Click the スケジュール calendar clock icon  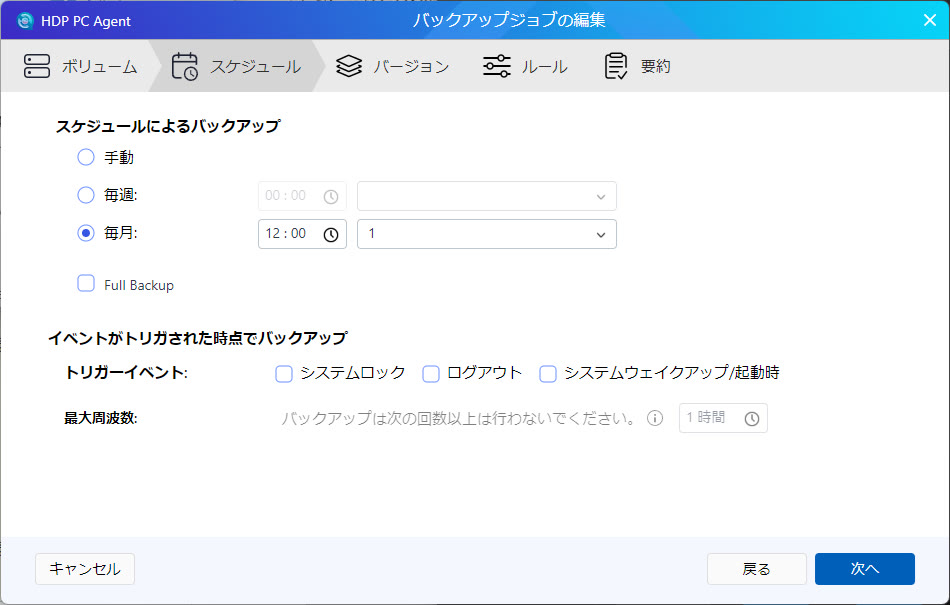point(185,67)
